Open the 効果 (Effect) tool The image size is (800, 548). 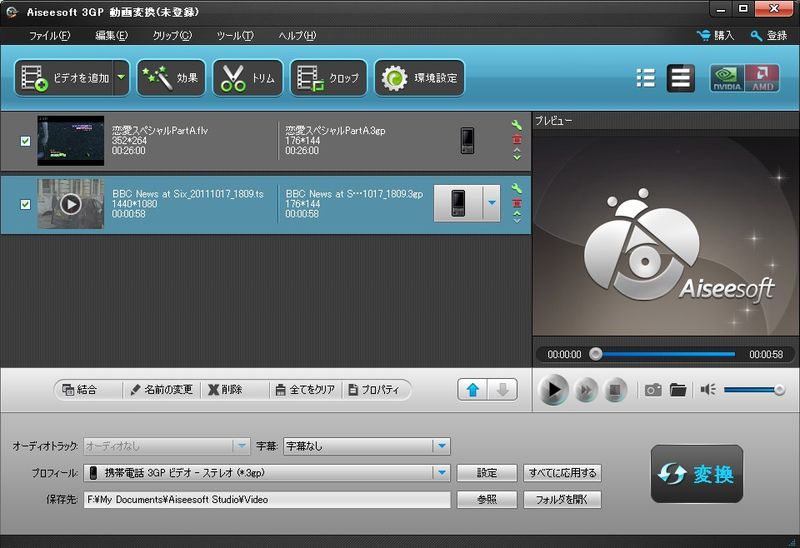click(171, 78)
